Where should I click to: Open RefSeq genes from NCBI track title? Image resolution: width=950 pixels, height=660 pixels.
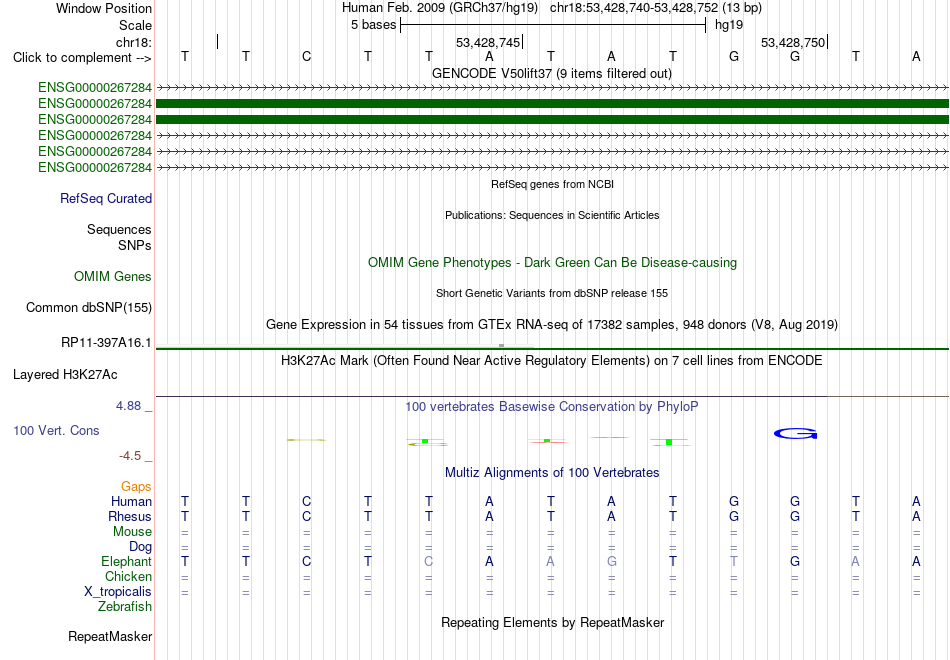pos(552,184)
